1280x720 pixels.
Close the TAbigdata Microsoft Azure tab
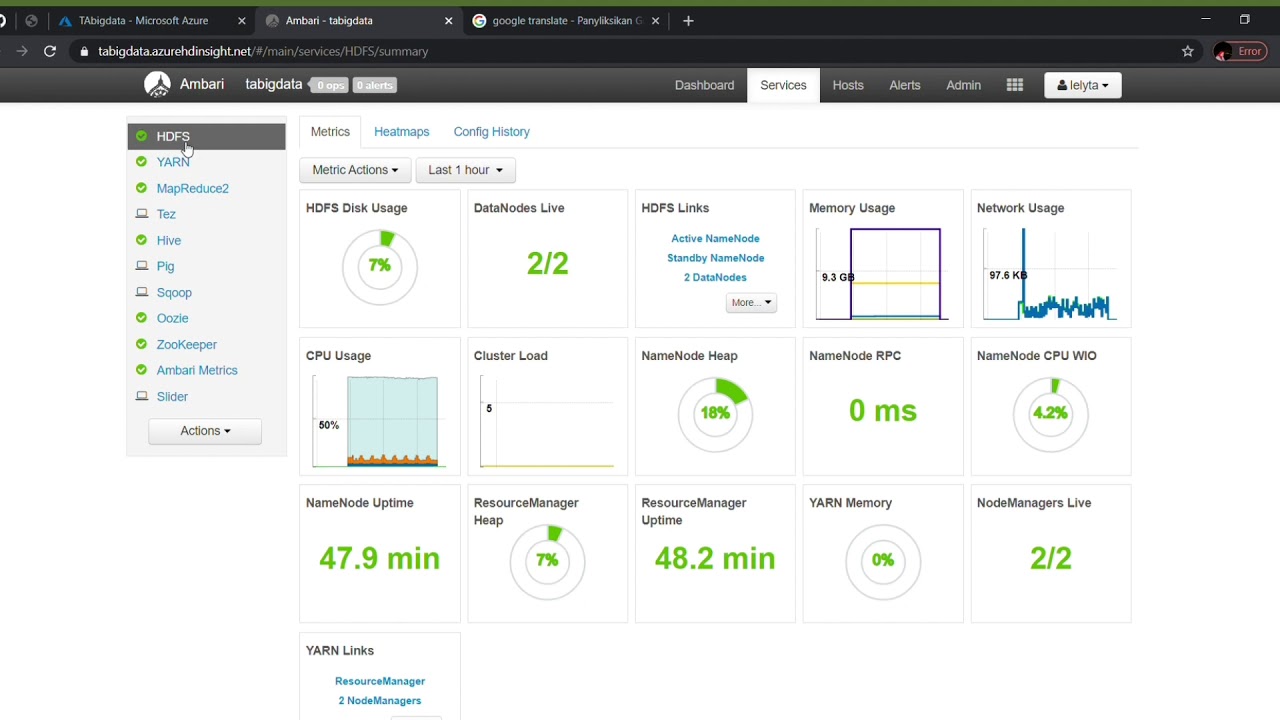point(242,20)
